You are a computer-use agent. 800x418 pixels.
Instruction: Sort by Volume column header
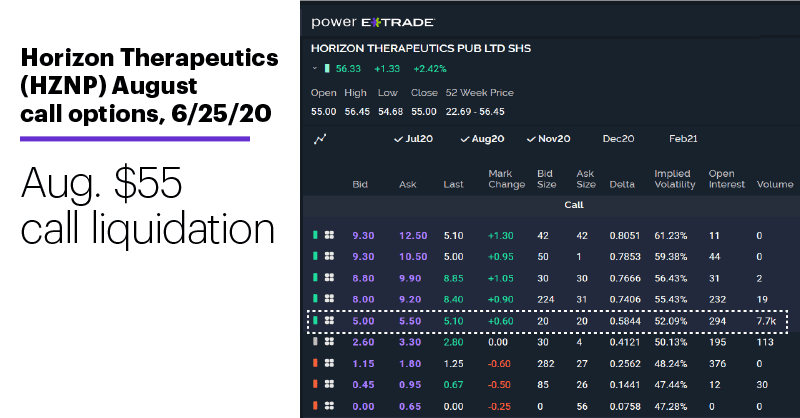click(775, 184)
